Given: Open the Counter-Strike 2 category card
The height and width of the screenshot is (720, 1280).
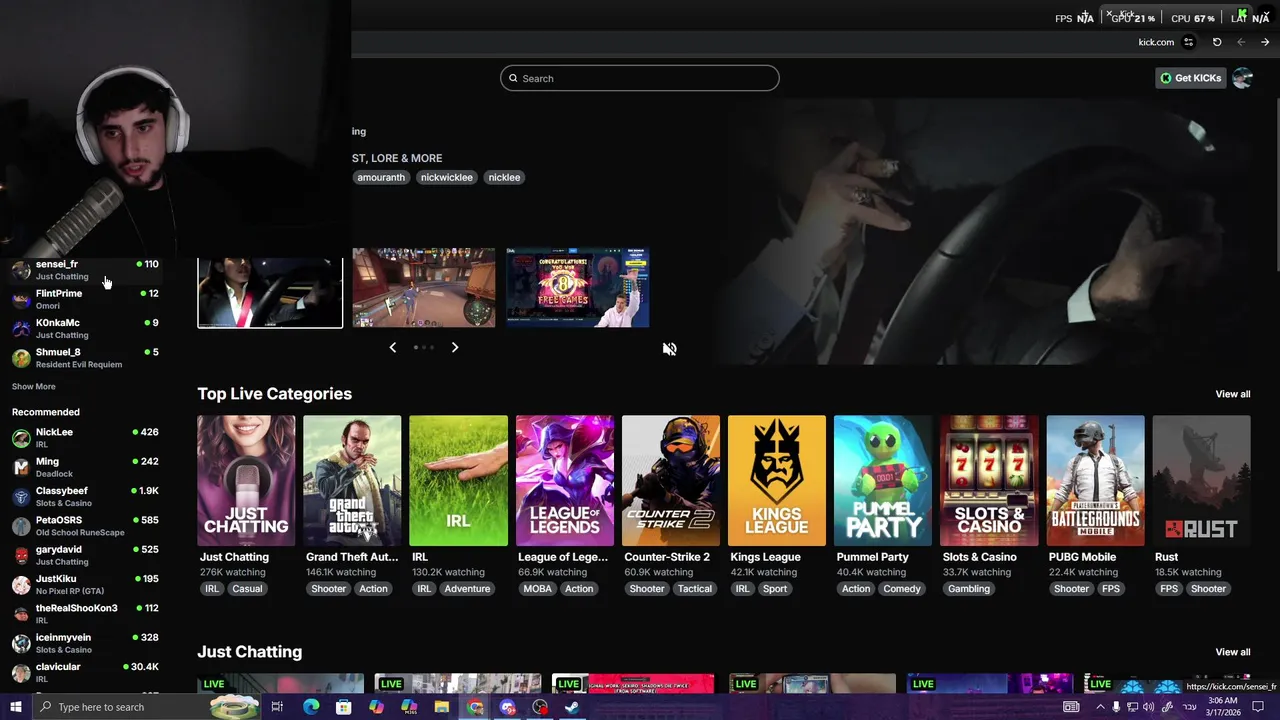Looking at the screenshot, I should [671, 481].
